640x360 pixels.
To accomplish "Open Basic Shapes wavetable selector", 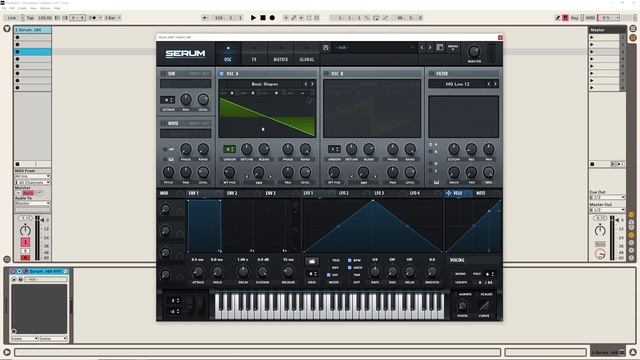I will point(264,84).
